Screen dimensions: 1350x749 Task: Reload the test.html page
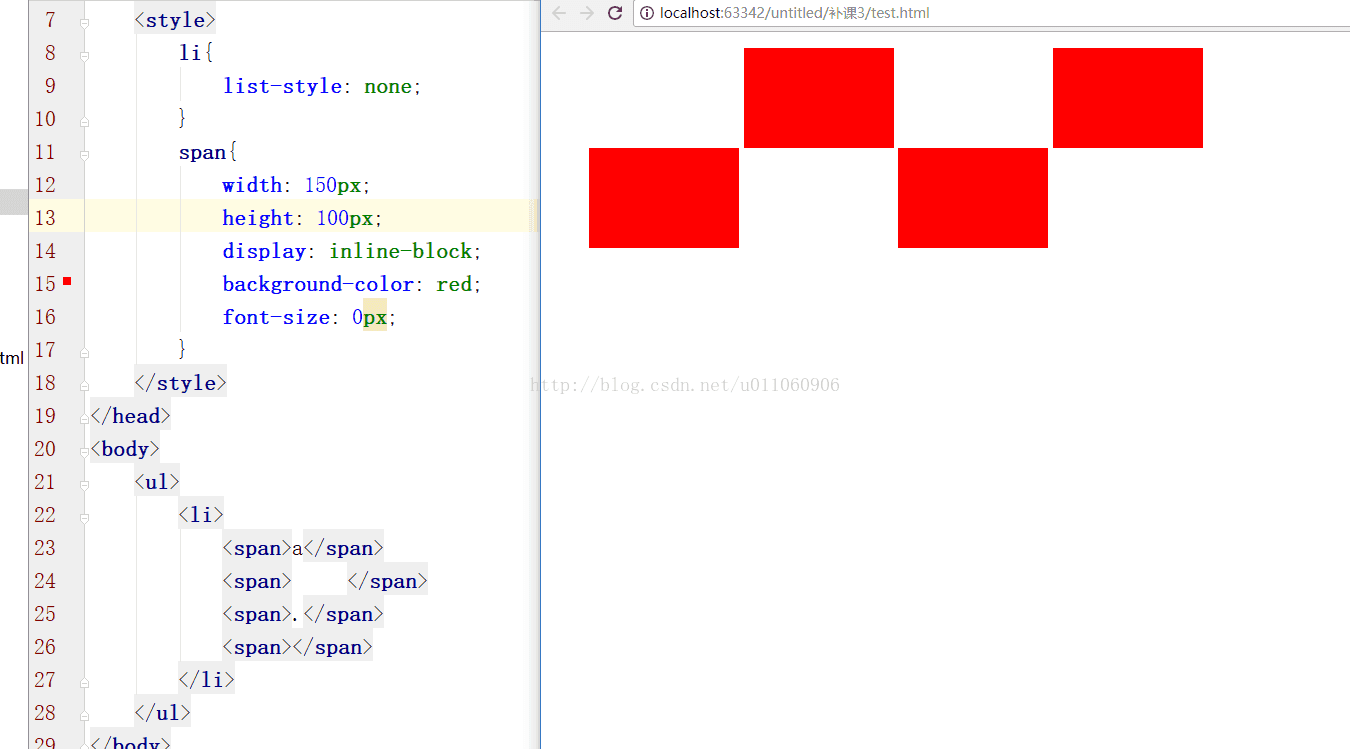(615, 13)
